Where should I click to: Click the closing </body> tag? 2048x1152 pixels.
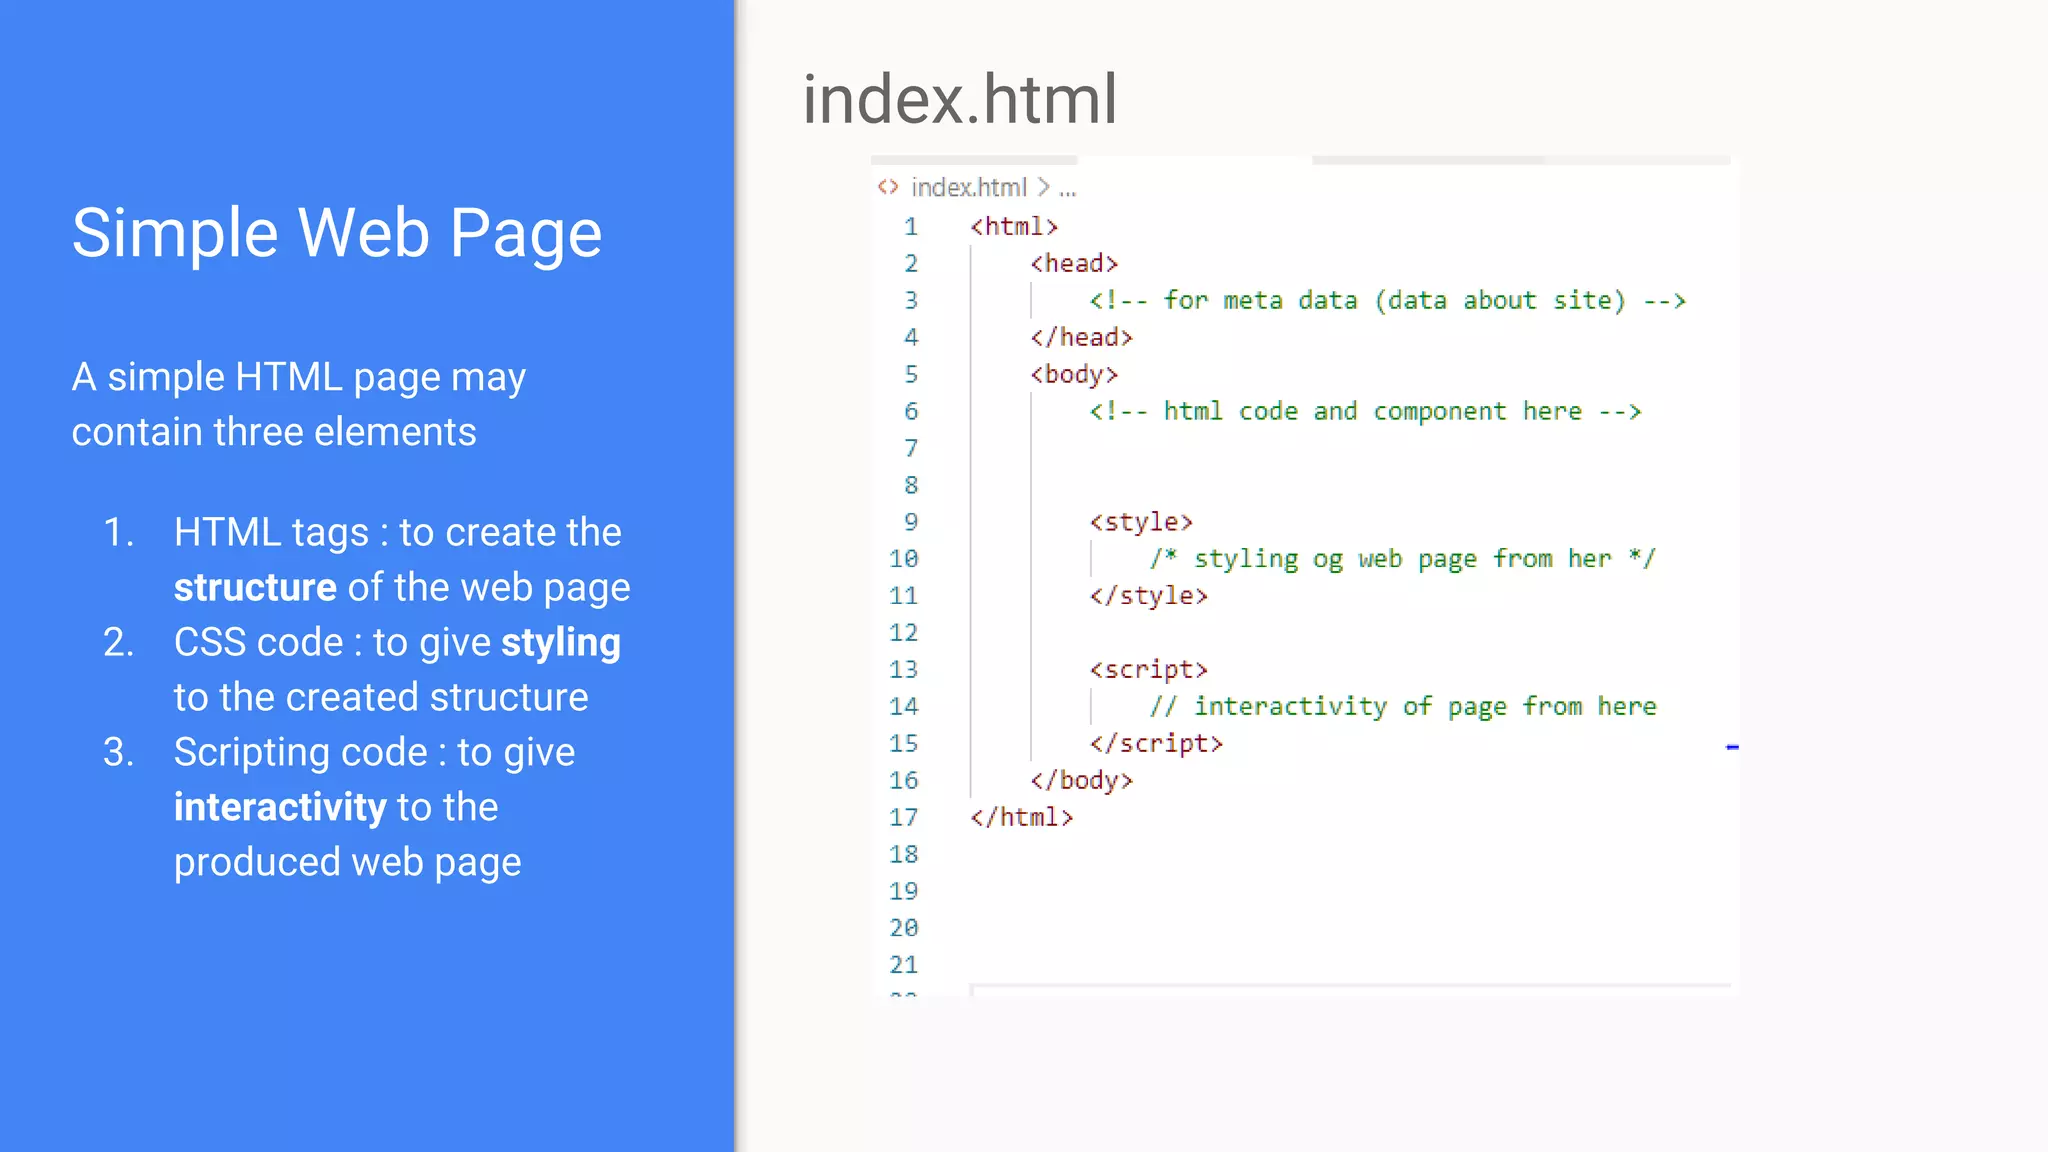(1081, 781)
